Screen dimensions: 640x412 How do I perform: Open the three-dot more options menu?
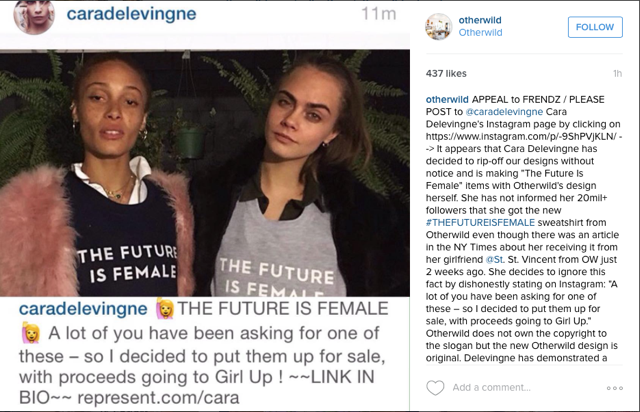pyautogui.click(x=615, y=388)
